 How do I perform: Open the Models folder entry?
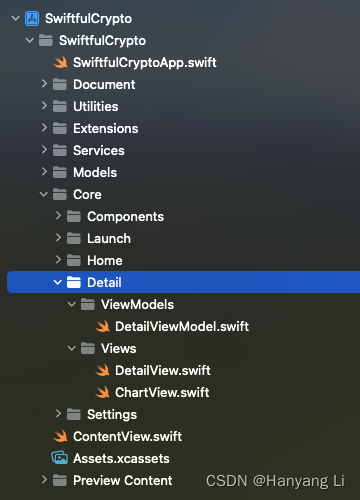pyautogui.click(x=95, y=172)
